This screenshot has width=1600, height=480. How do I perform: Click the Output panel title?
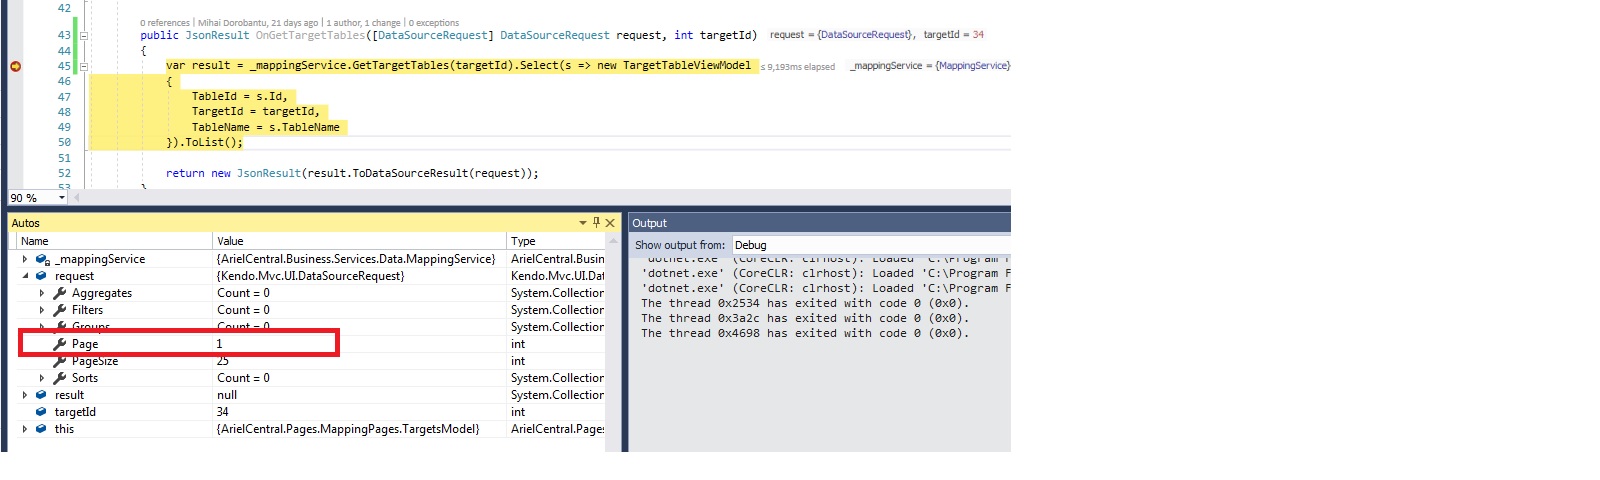(649, 223)
